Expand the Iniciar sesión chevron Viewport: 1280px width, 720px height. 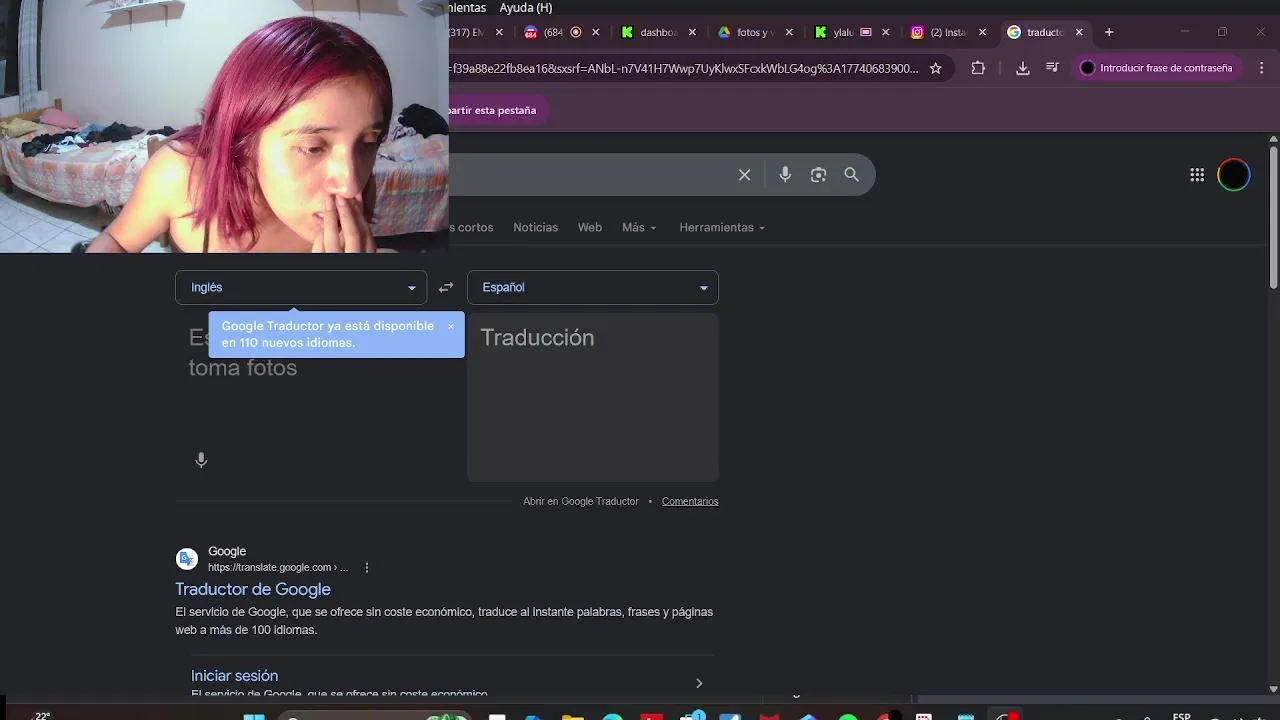pos(699,683)
